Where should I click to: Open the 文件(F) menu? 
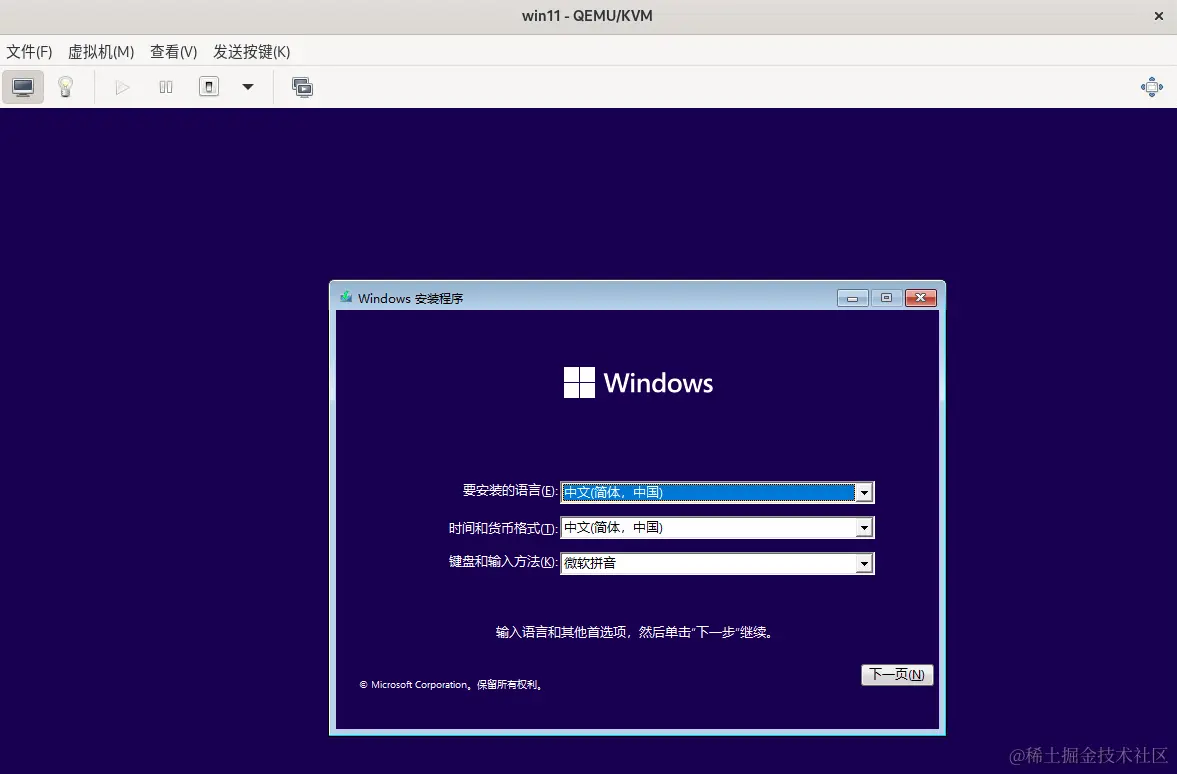29,52
